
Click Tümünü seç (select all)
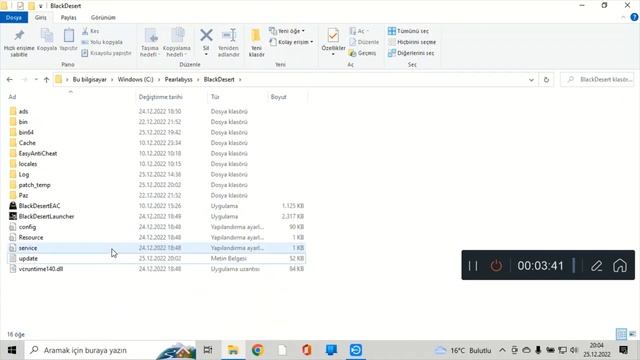pyautogui.click(x=408, y=31)
